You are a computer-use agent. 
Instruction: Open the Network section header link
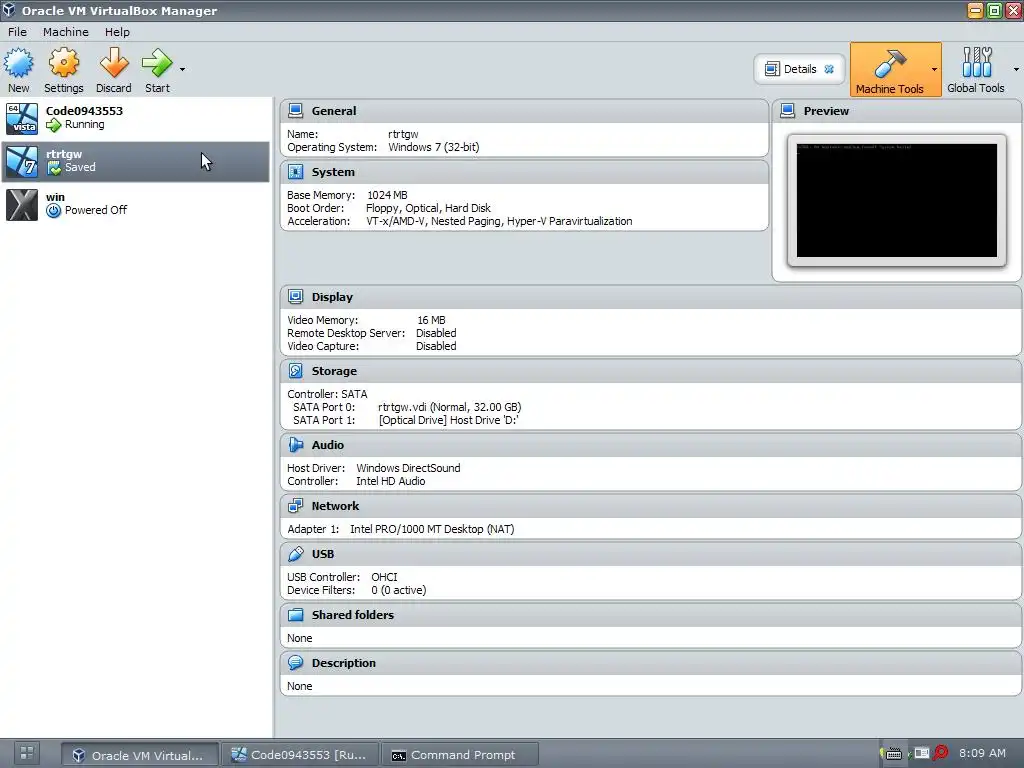335,505
